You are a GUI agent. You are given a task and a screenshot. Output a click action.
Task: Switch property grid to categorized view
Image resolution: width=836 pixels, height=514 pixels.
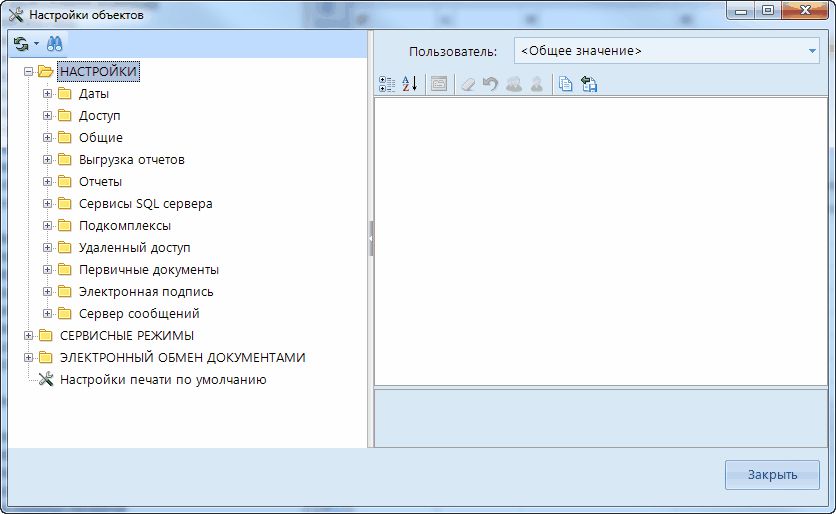pyautogui.click(x=388, y=85)
